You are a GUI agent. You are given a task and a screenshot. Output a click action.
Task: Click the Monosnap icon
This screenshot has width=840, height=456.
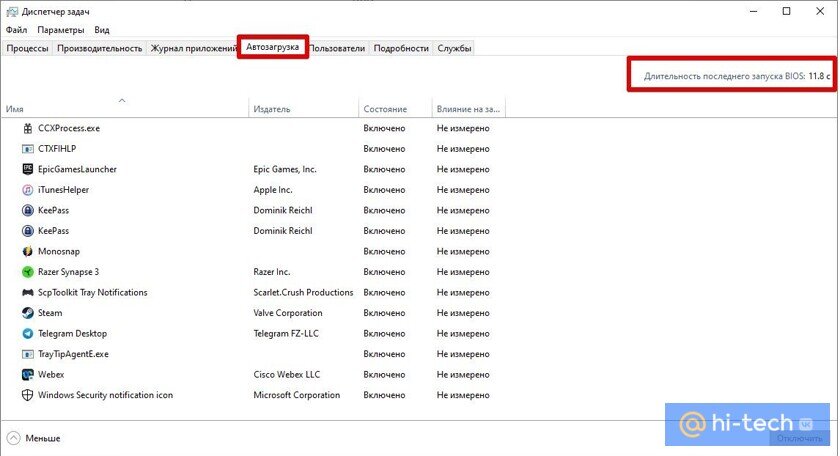point(27,251)
